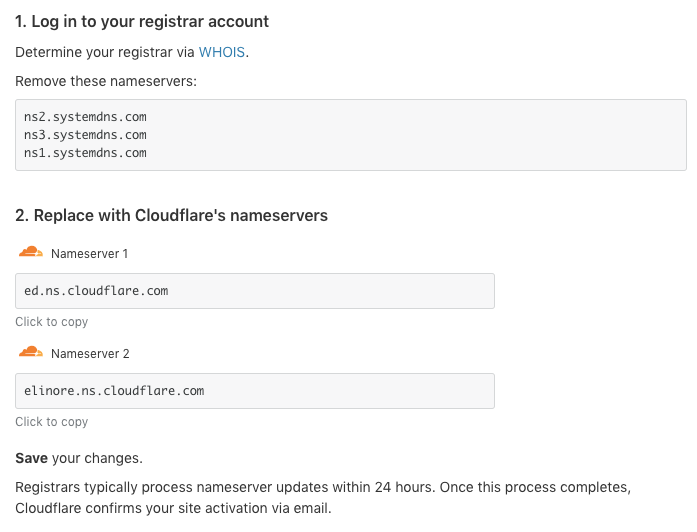The height and width of the screenshot is (532, 697).
Task: Select the ns3.systemdns.com line
Action: coord(85,135)
